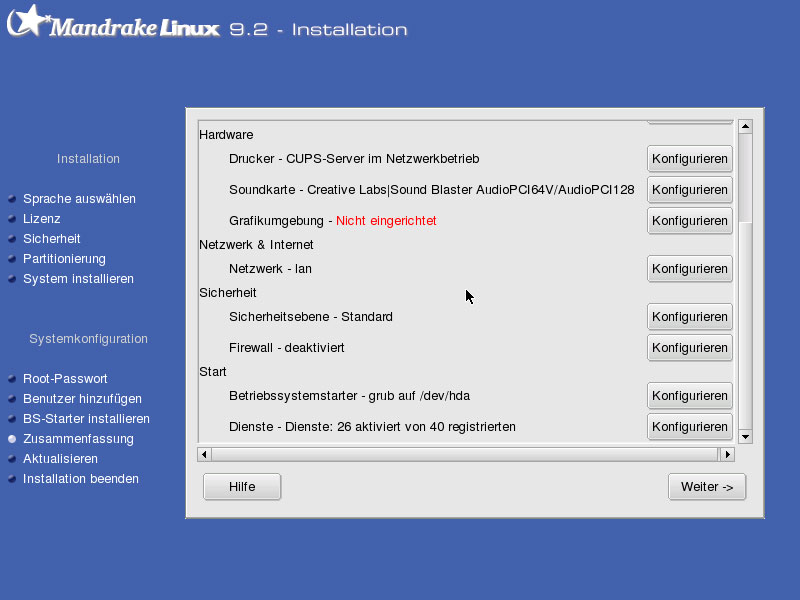Click the bullet beside Lizenz
Image resolution: width=800 pixels, height=600 pixels.
tap(12, 219)
